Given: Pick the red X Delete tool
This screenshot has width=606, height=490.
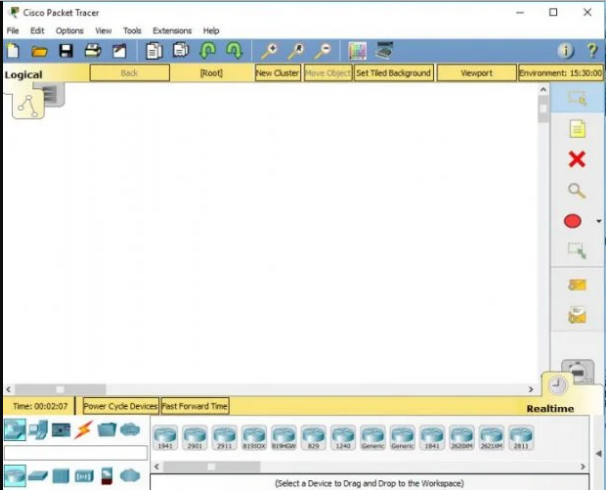Looking at the screenshot, I should (x=577, y=159).
